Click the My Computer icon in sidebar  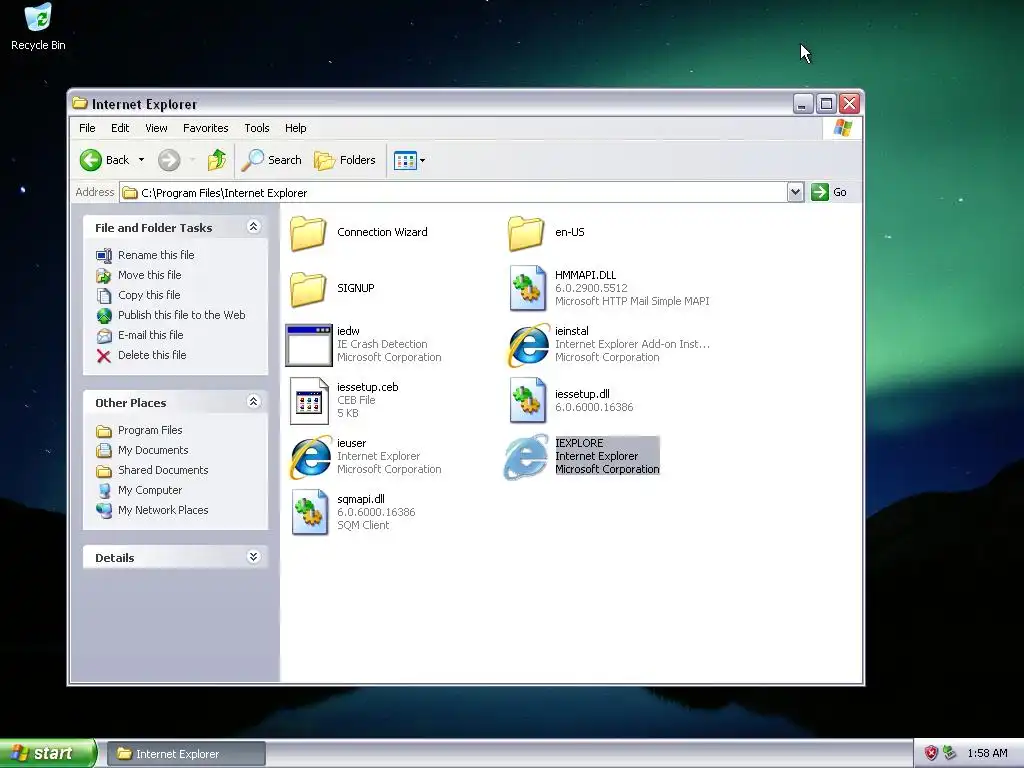[104, 490]
